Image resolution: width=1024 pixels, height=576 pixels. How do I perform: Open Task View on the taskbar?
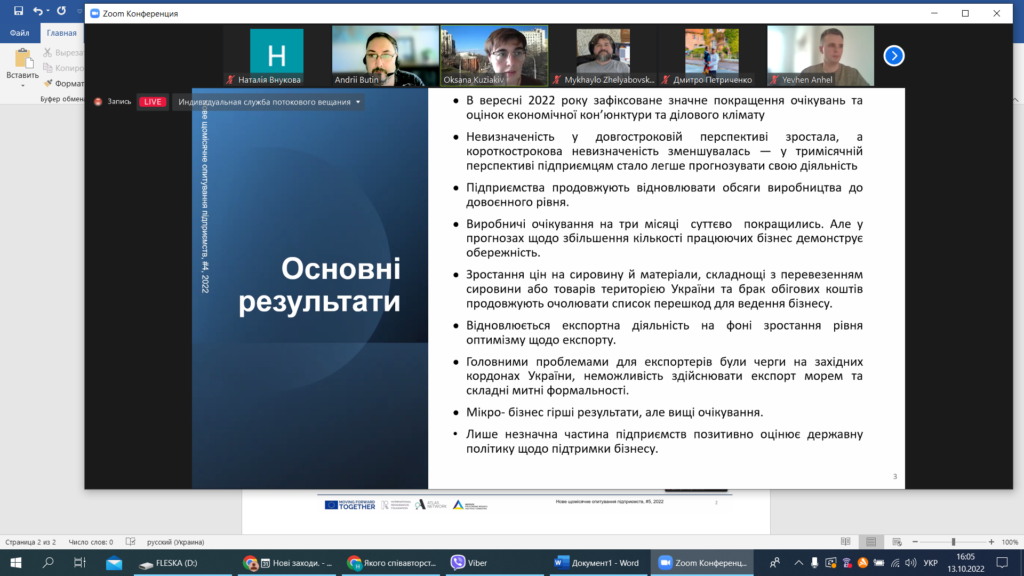(80, 562)
